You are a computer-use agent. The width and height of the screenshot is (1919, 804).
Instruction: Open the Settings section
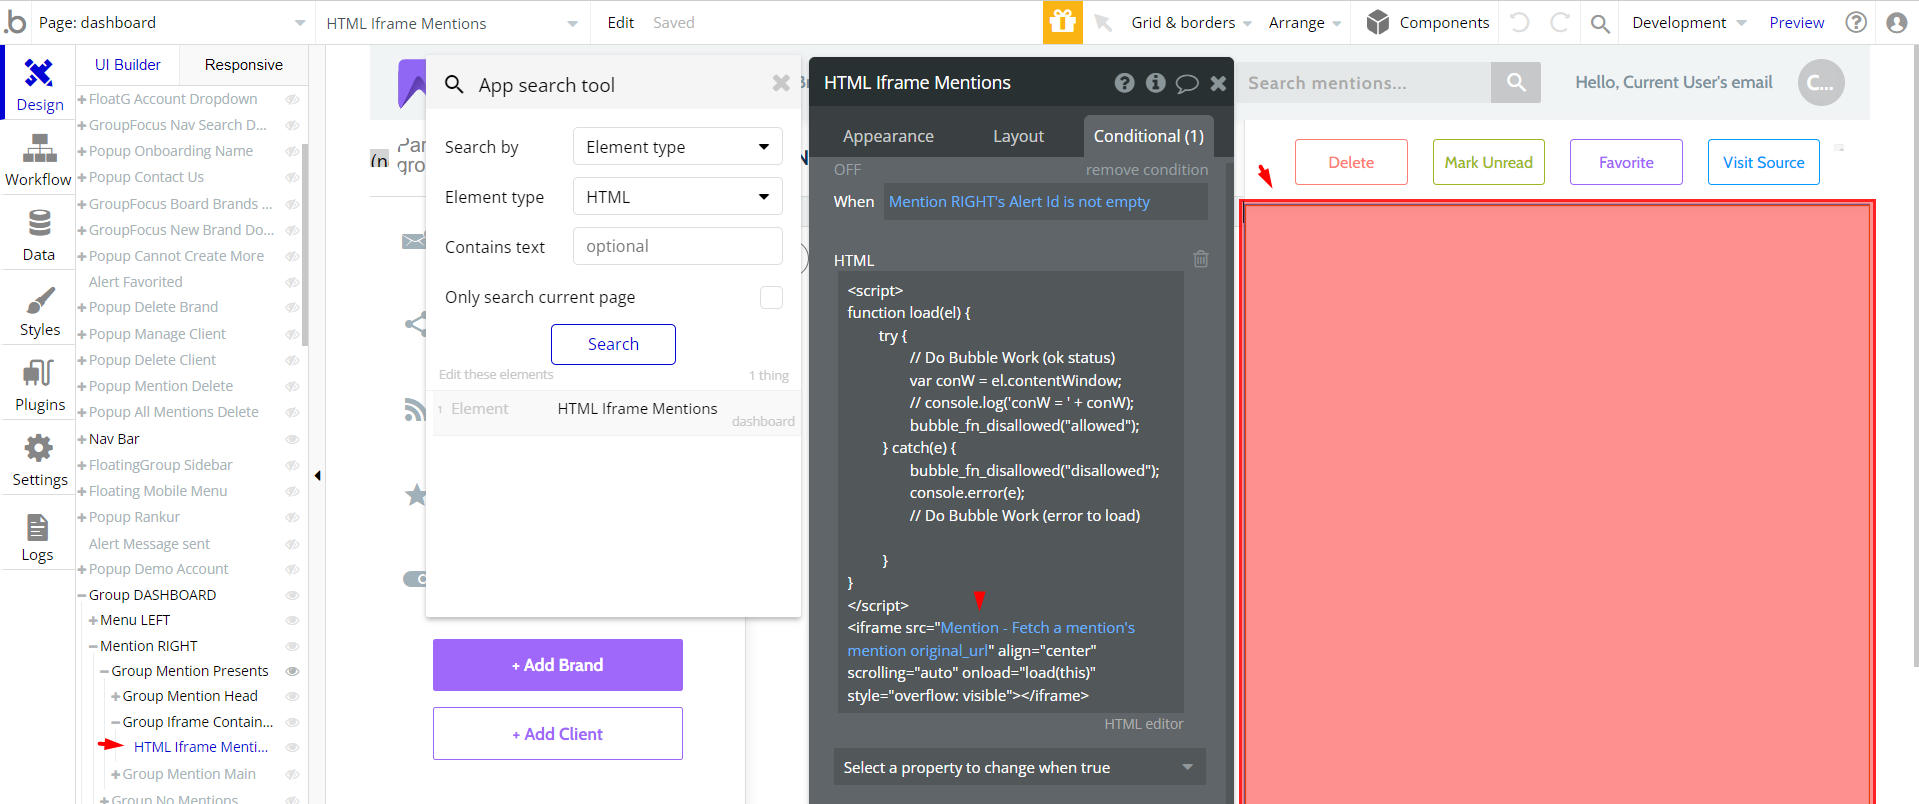tap(39, 459)
